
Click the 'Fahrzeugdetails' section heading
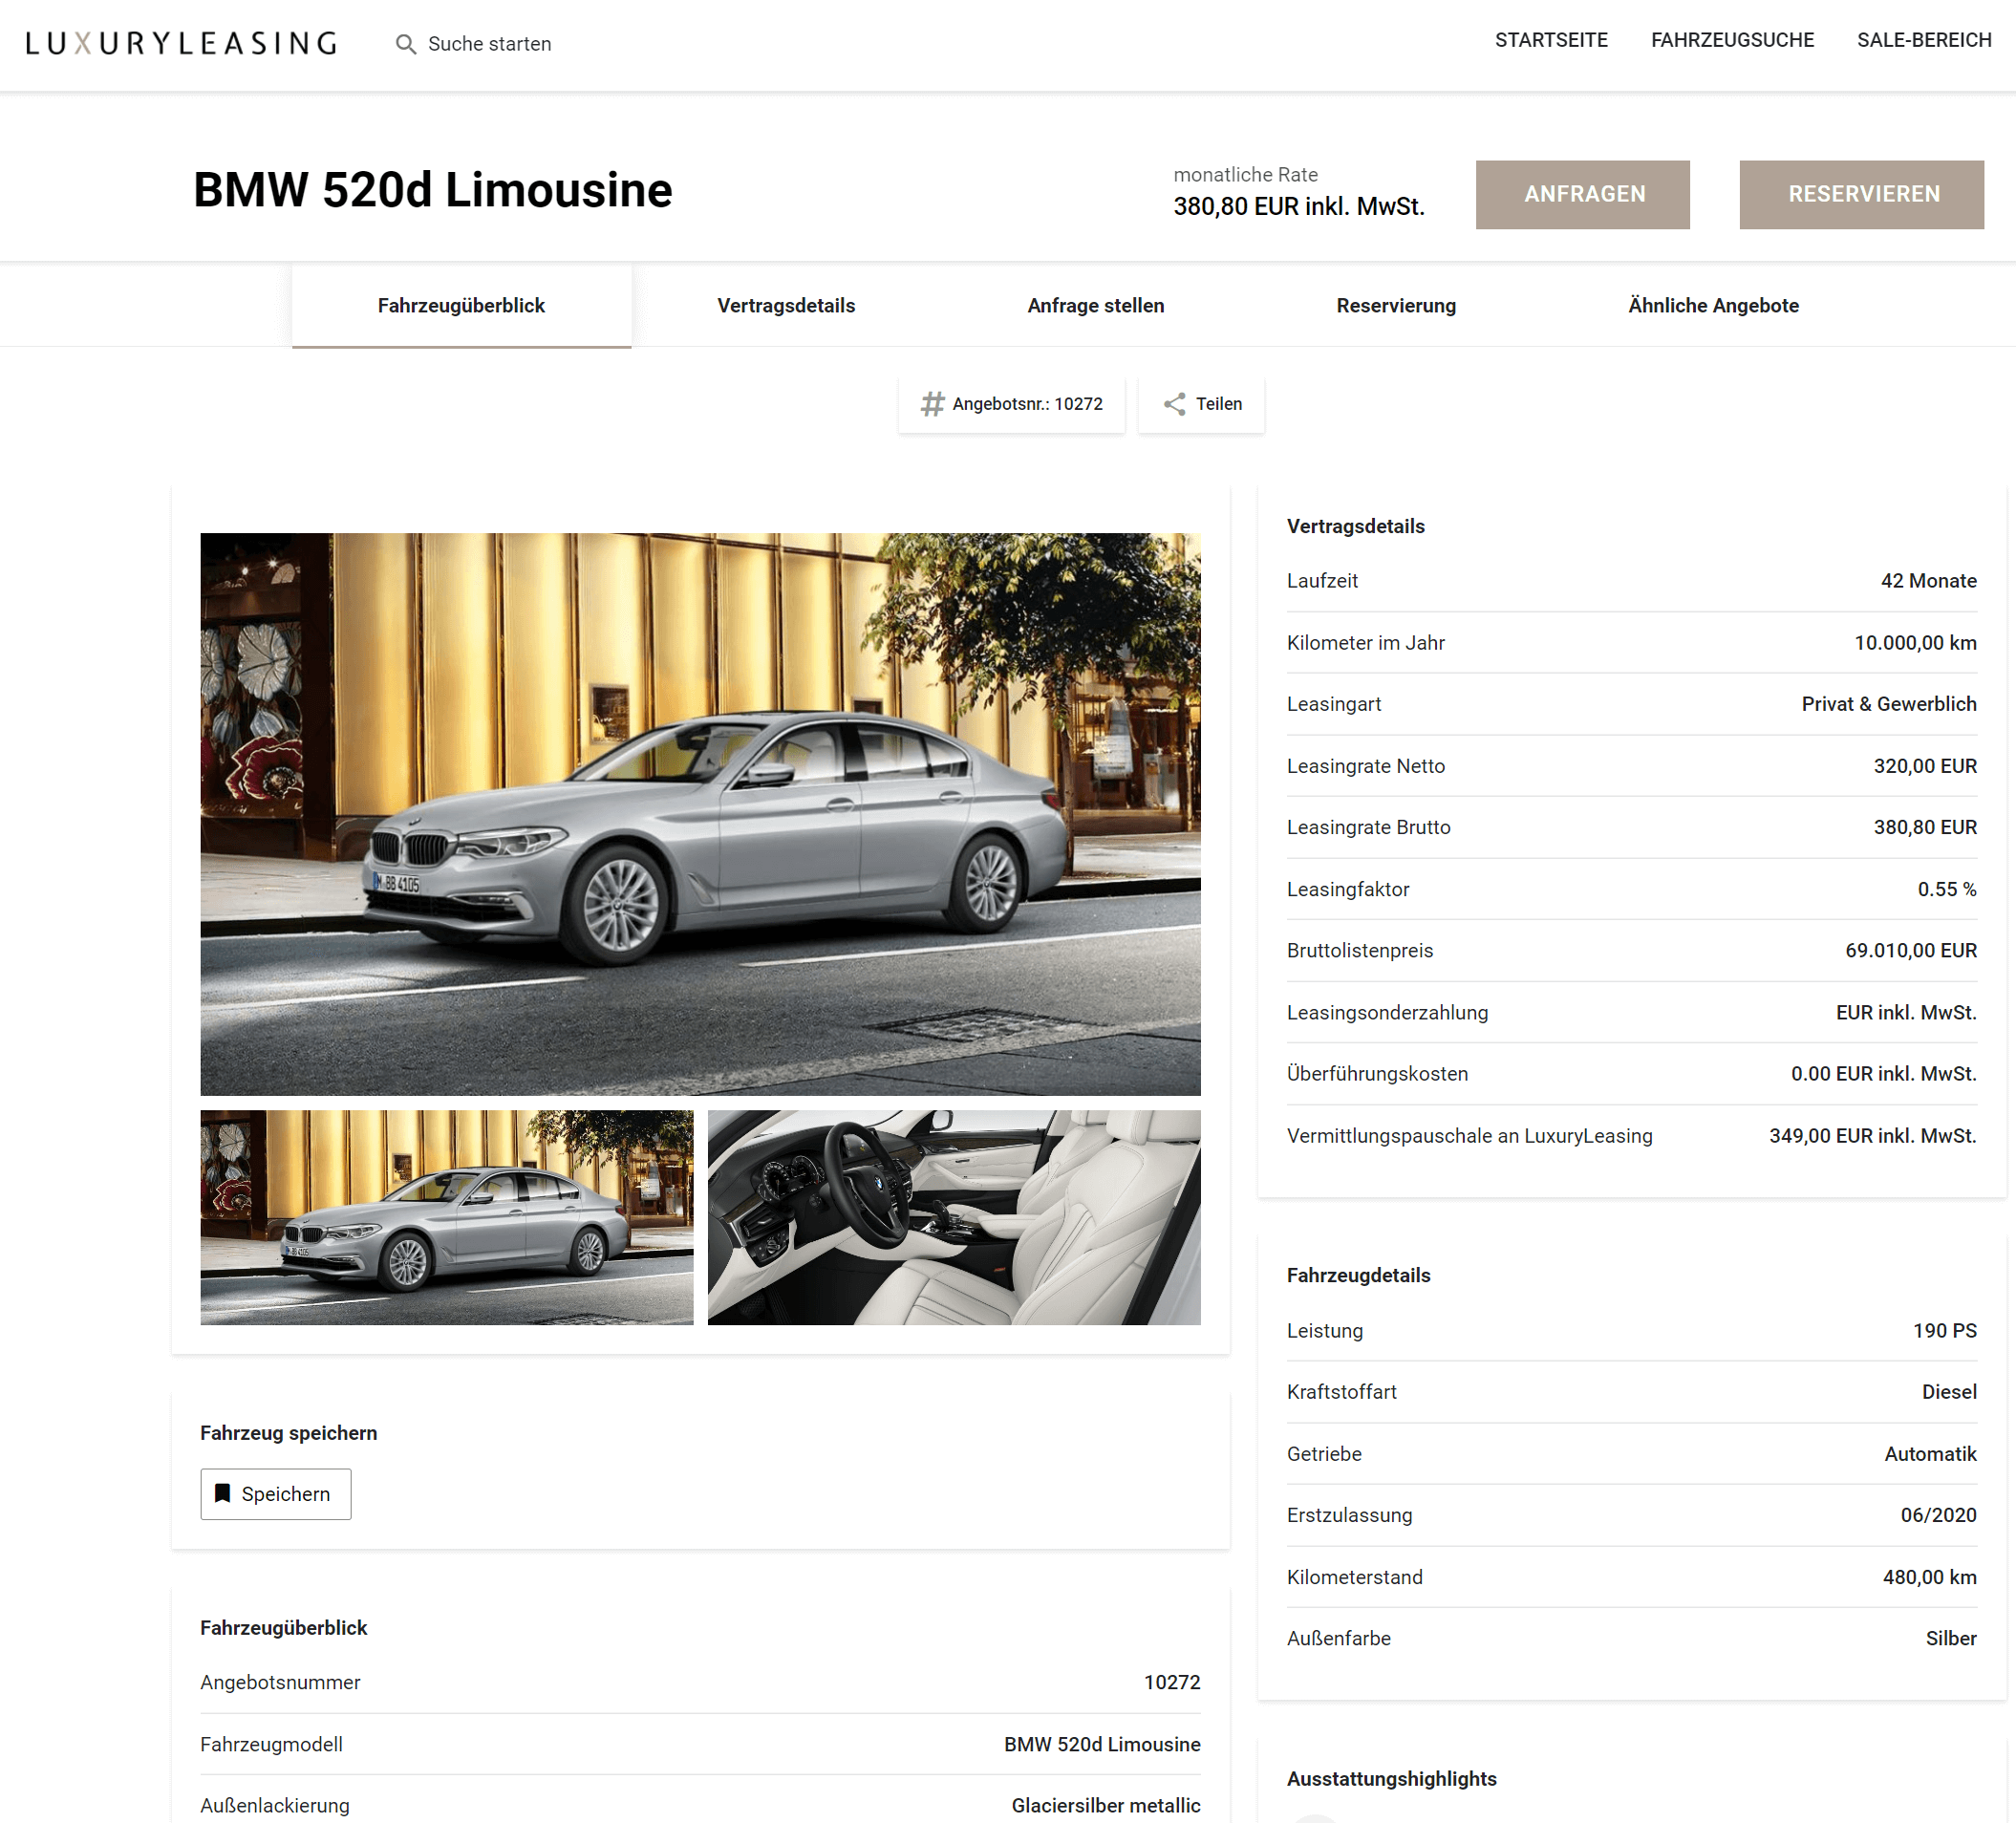(x=1358, y=1275)
